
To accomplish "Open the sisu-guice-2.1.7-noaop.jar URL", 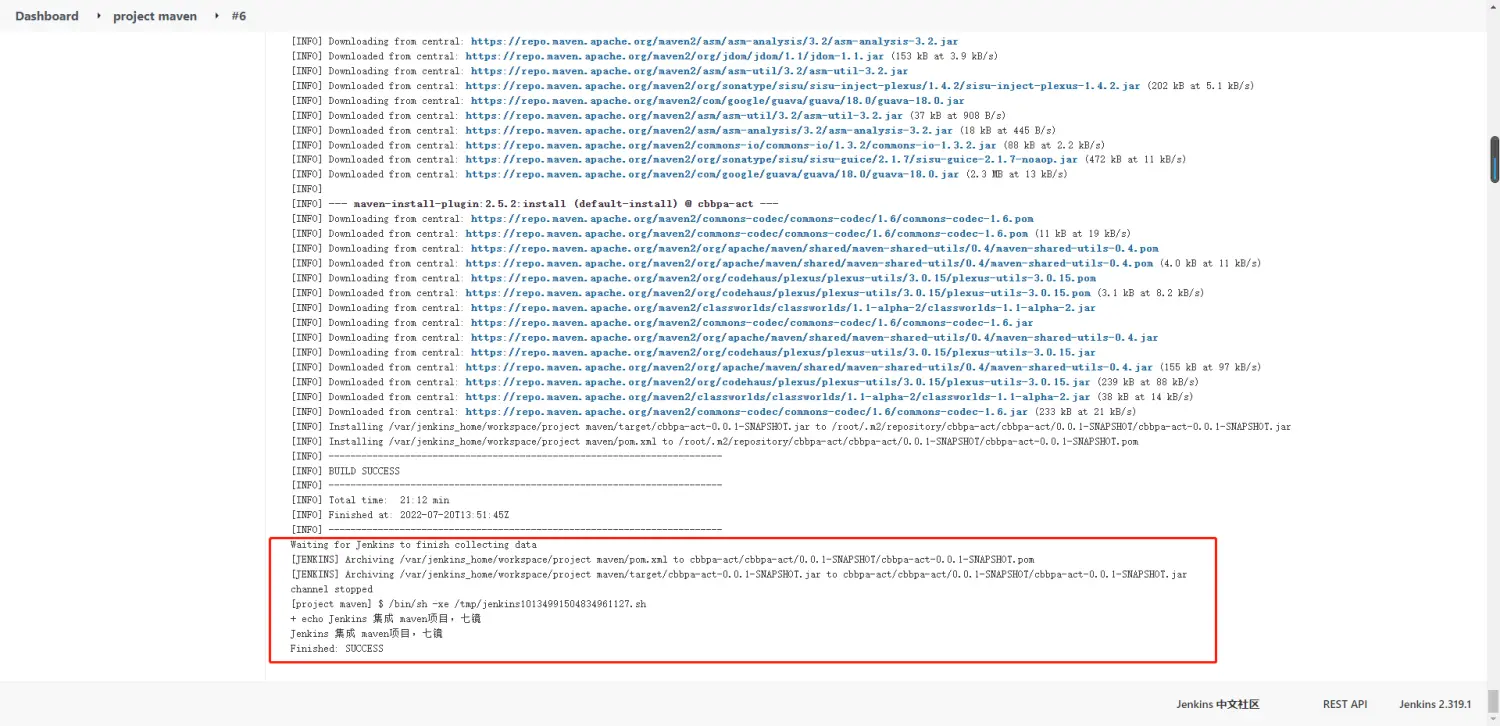I will pyautogui.click(x=771, y=159).
